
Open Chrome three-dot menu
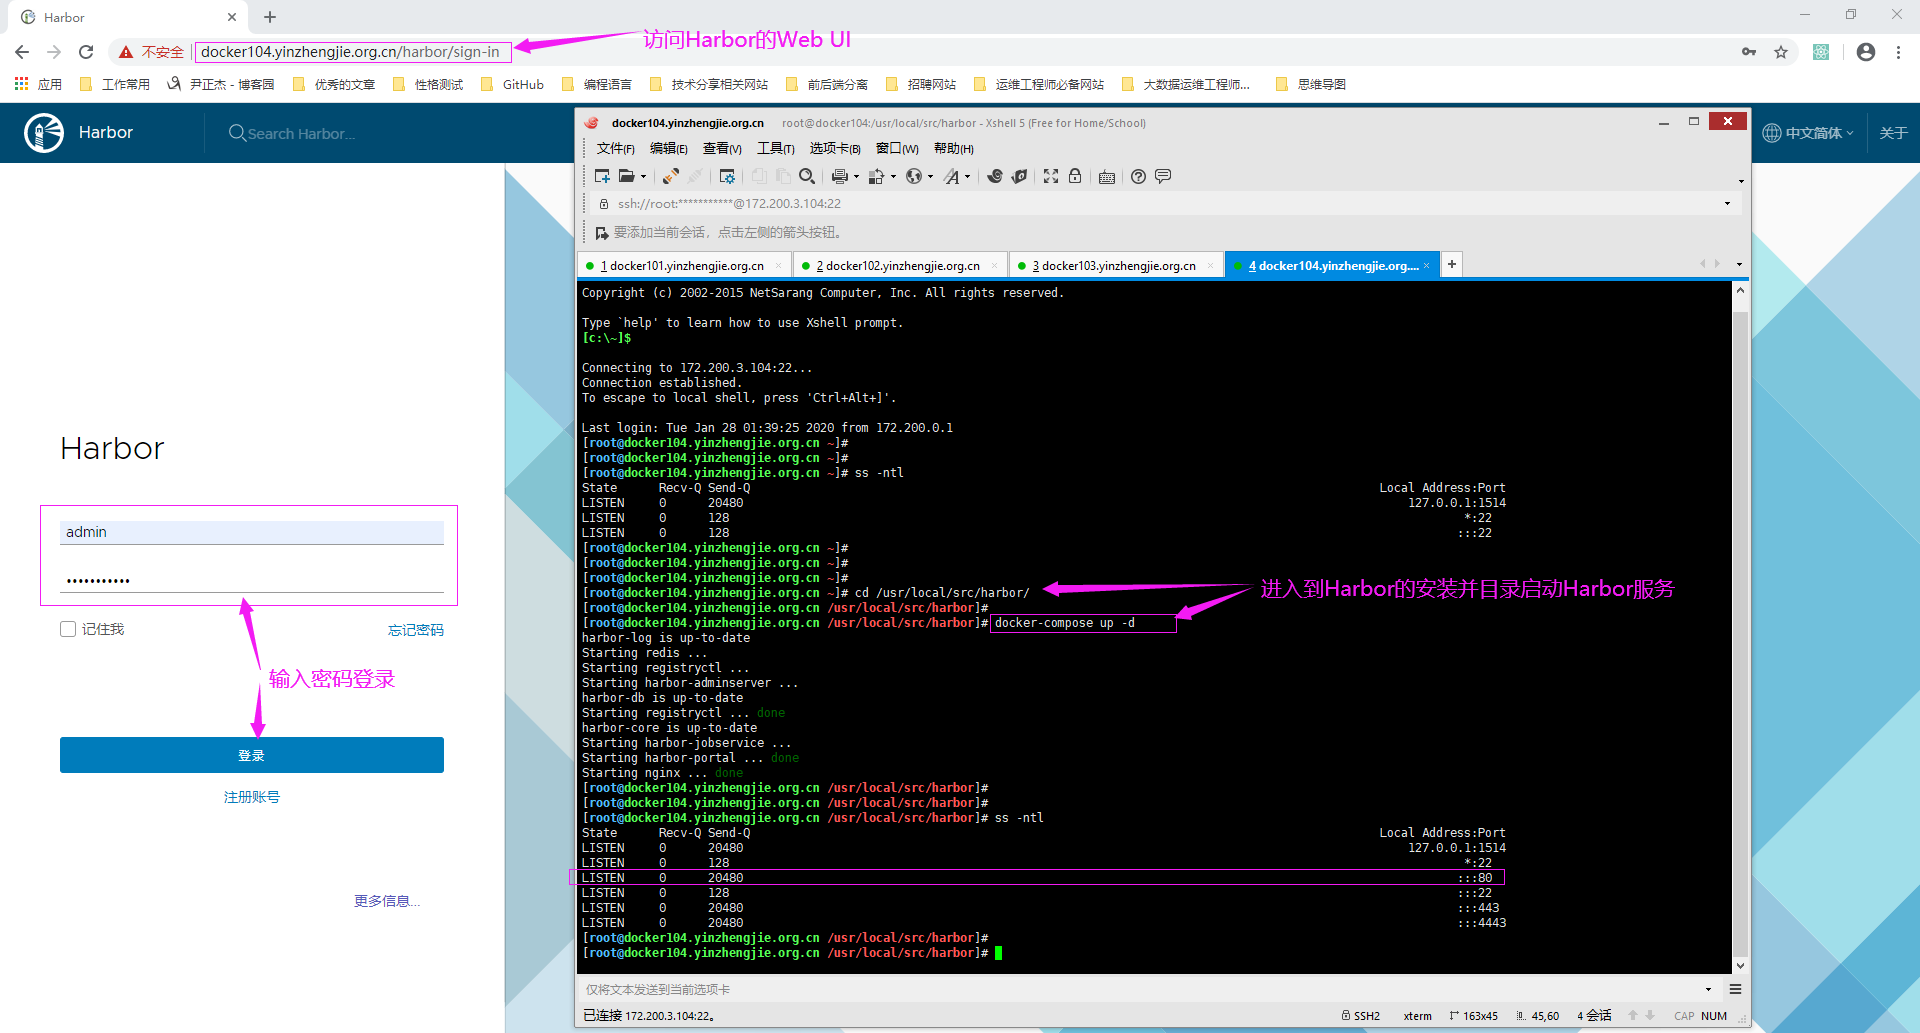pos(1898,52)
